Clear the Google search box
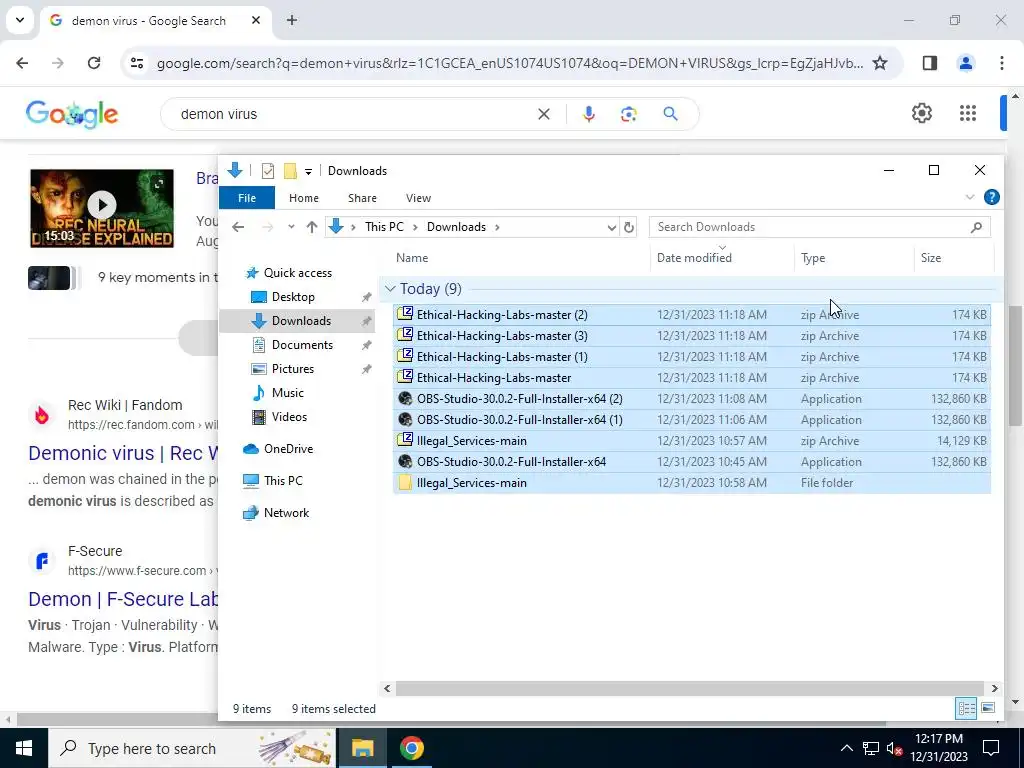 pyautogui.click(x=543, y=114)
